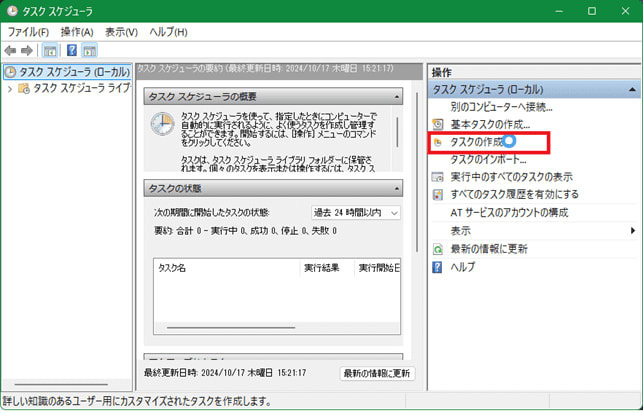Open the ファイル(F) menu
The height and width of the screenshot is (413, 643).
pyautogui.click(x=28, y=32)
